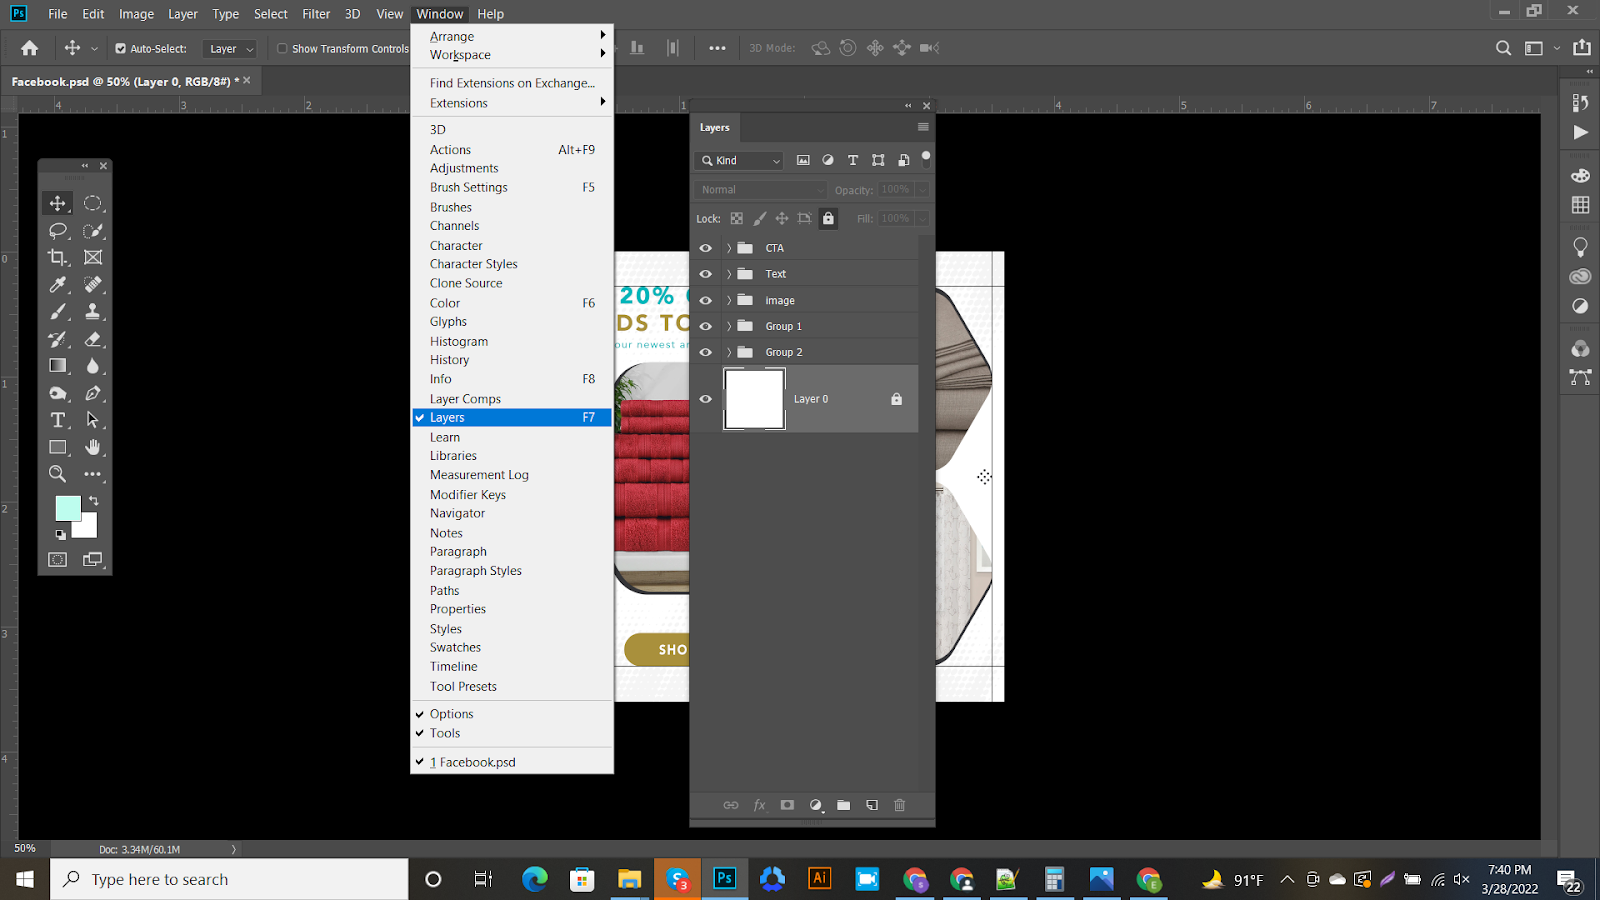Enable Show Transform Controls checkbox
This screenshot has width=1600, height=900.
[x=282, y=48]
